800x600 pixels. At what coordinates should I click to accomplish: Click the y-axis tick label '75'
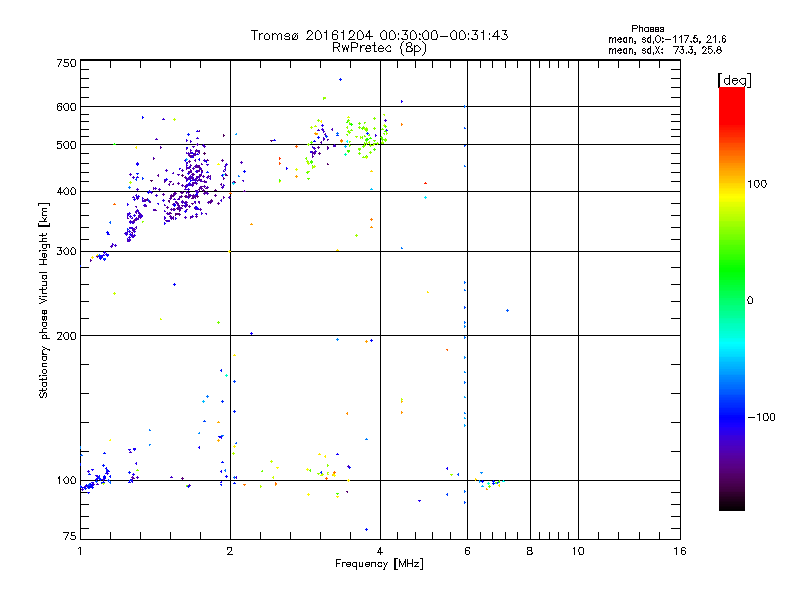coord(70,536)
